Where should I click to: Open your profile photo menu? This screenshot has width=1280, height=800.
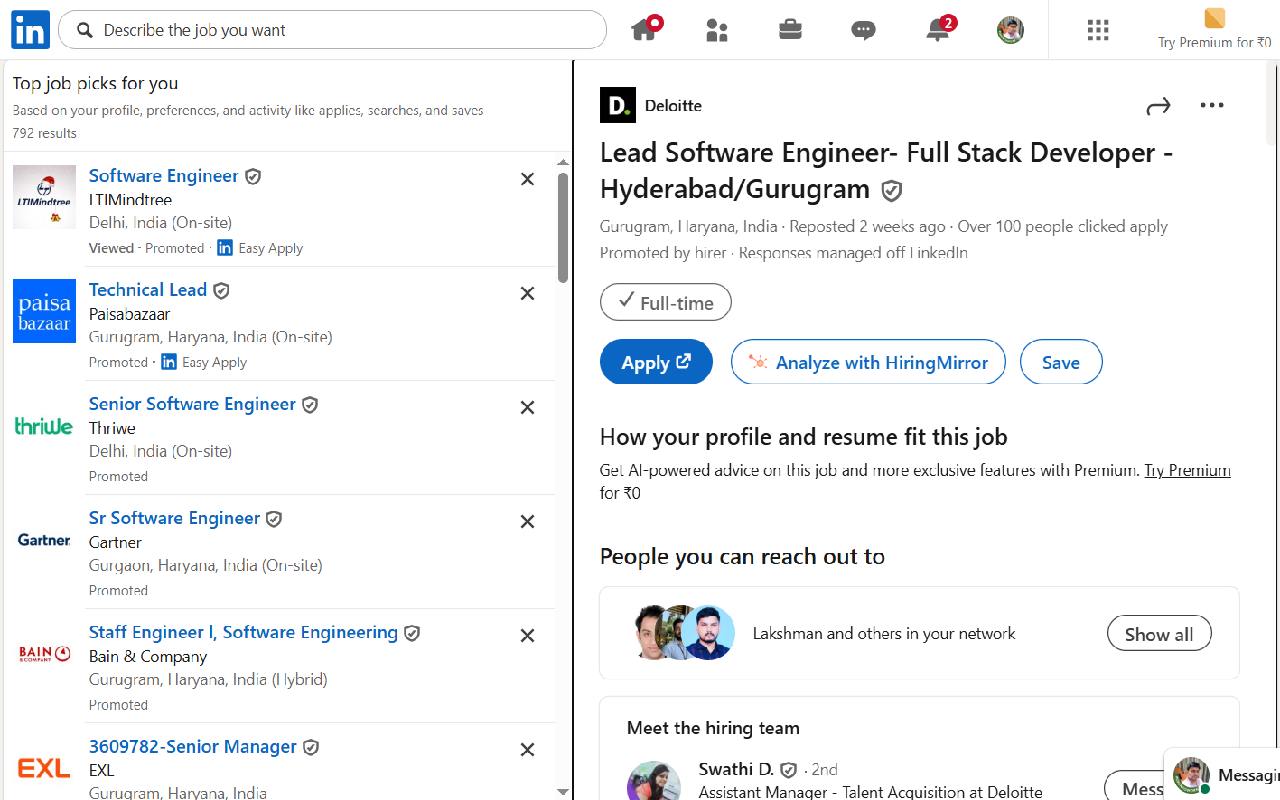click(x=1009, y=30)
